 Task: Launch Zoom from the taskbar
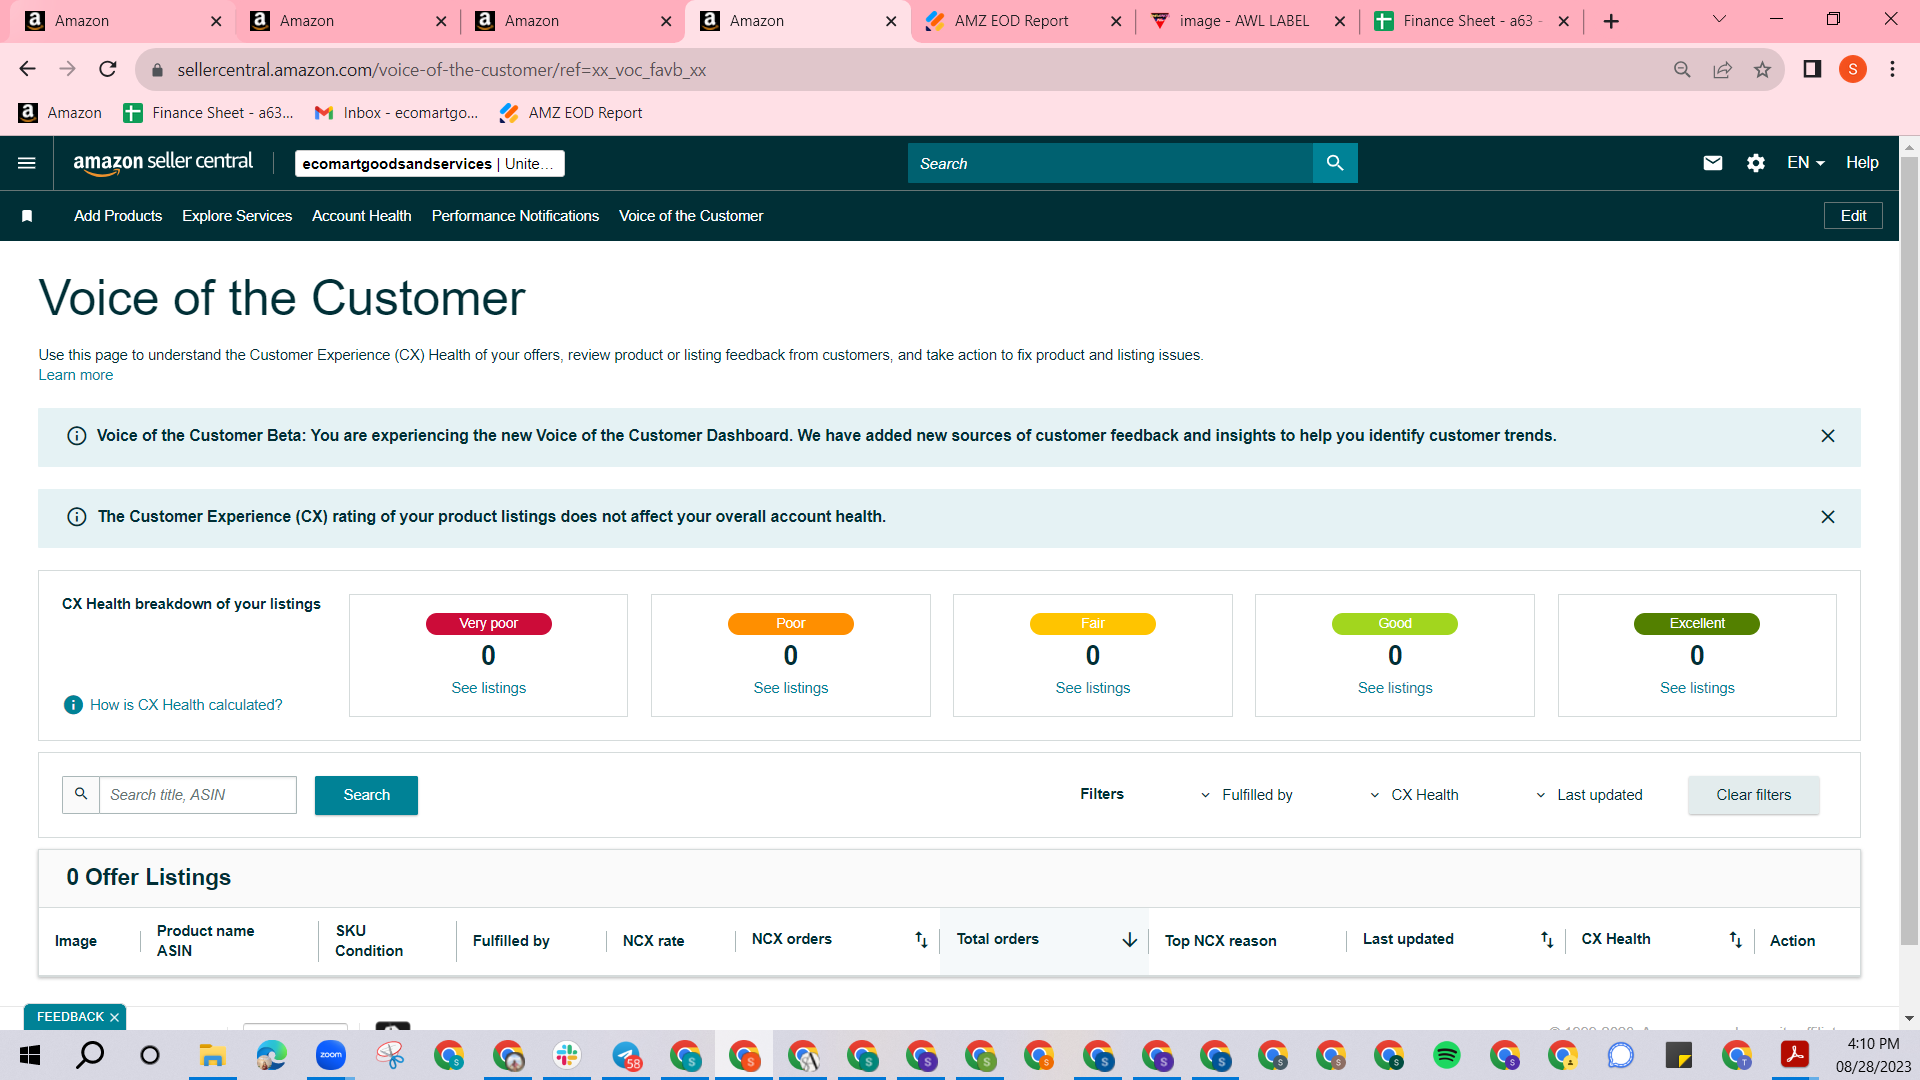pyautogui.click(x=331, y=1055)
